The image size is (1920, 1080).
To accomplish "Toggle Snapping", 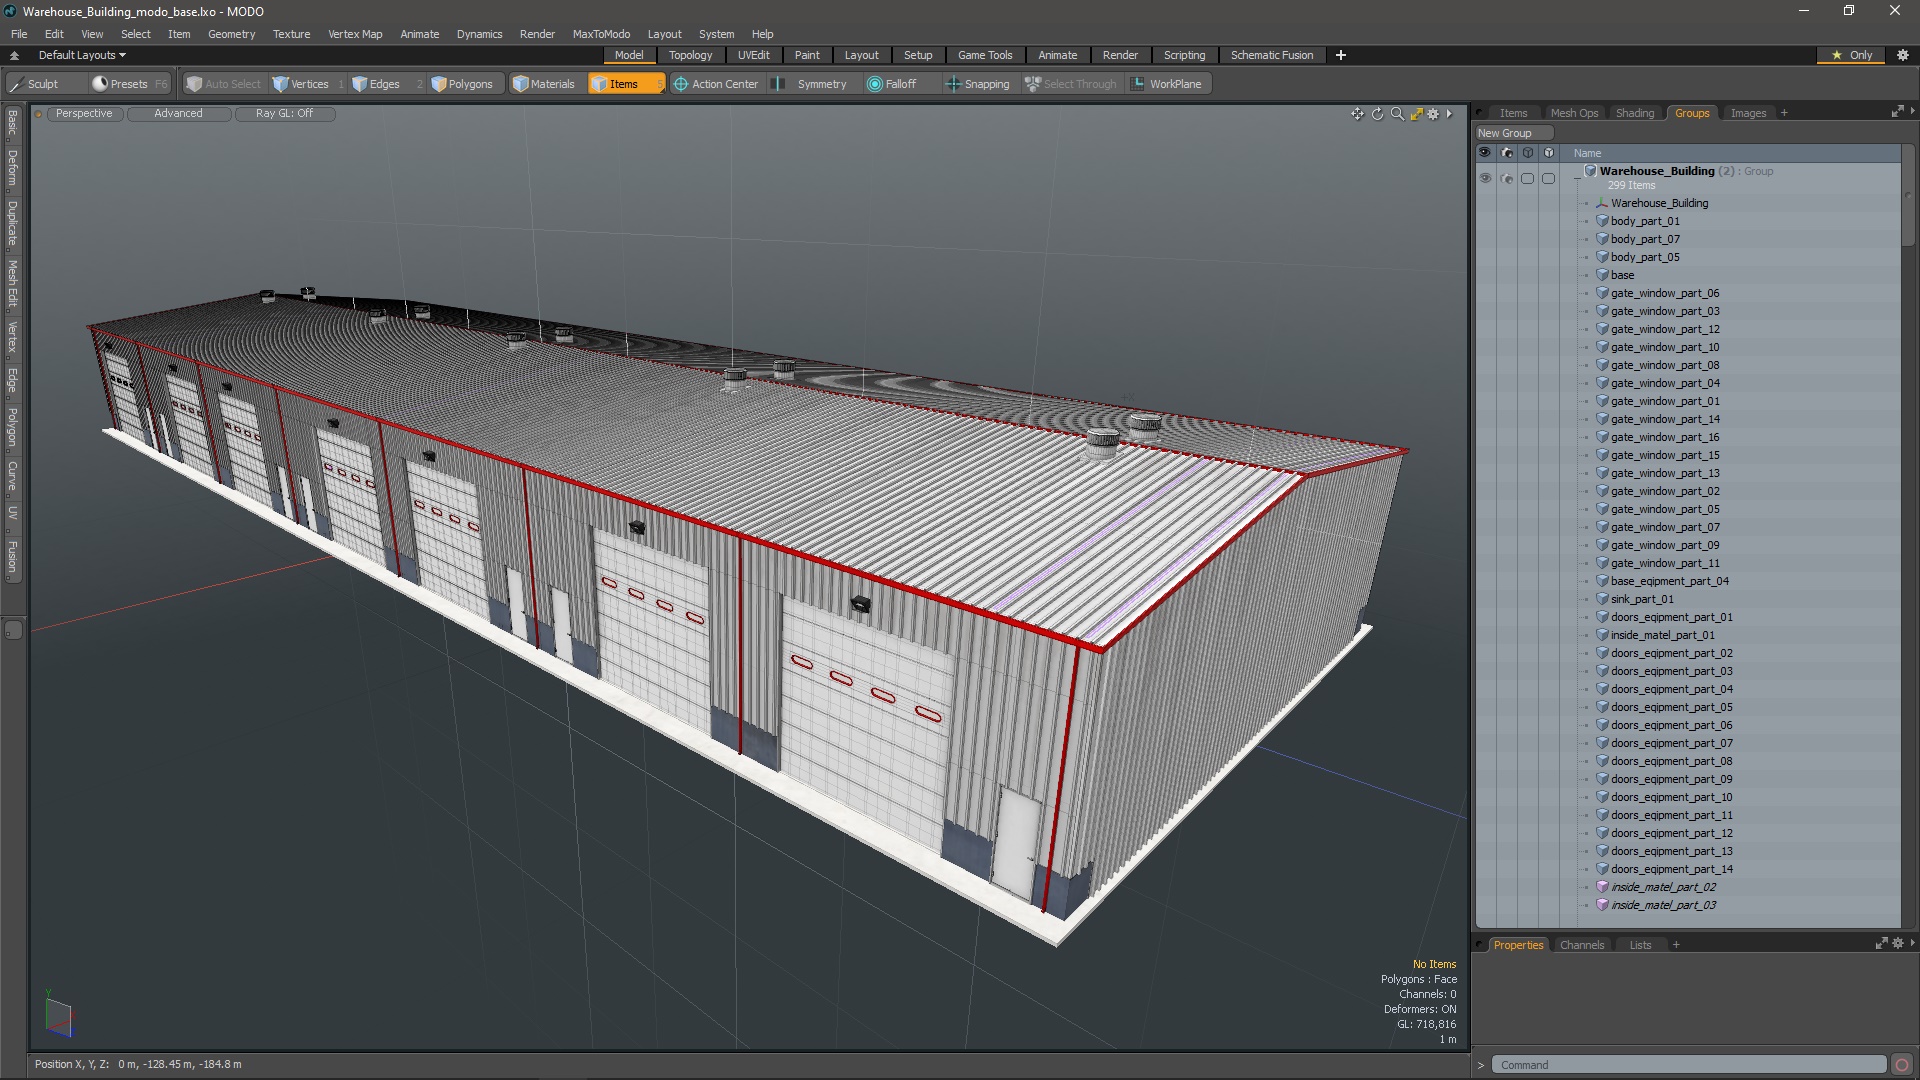I will pos(978,84).
